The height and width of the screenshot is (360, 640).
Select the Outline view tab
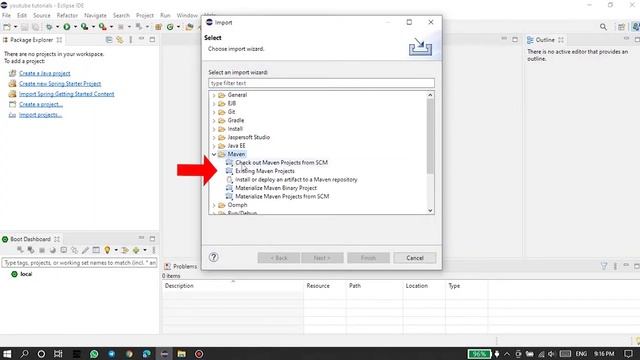(x=545, y=40)
